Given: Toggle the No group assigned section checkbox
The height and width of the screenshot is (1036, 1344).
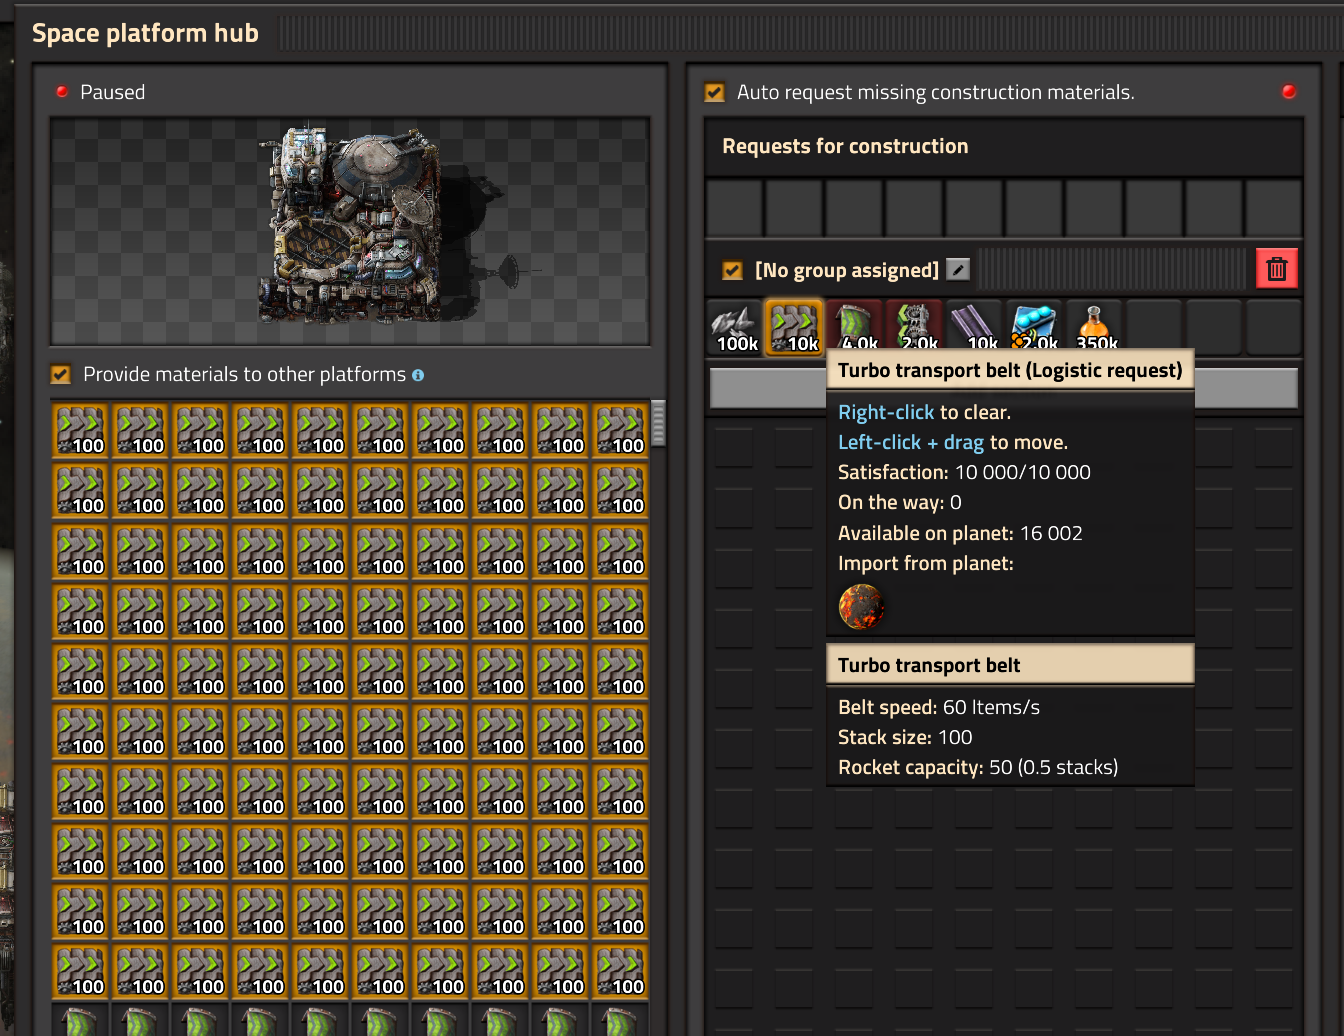Looking at the screenshot, I should [733, 270].
